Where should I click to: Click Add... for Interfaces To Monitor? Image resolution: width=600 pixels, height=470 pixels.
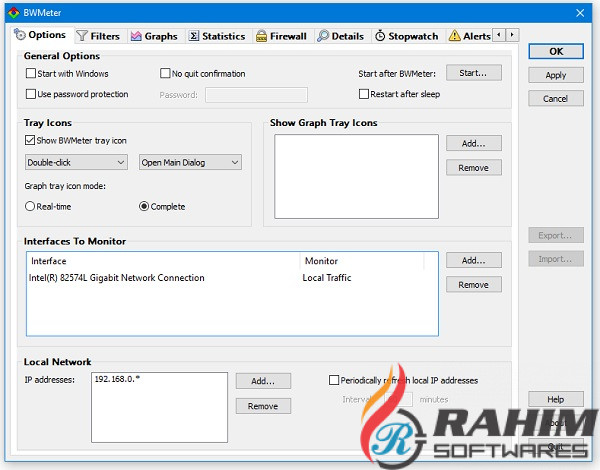pos(474,260)
